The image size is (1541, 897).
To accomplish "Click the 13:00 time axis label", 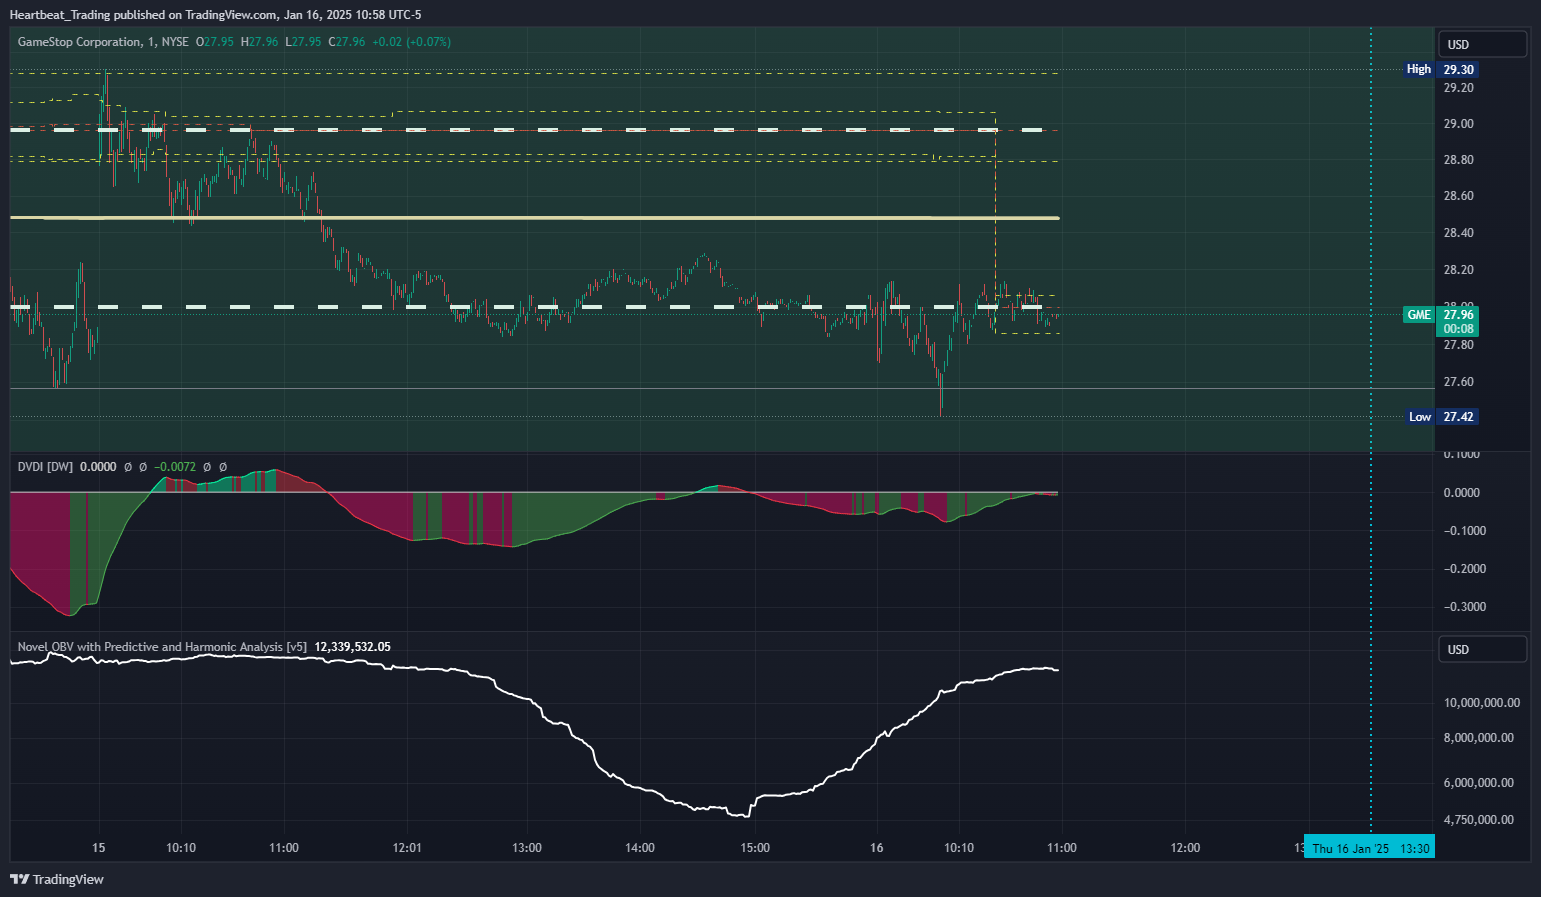I will (x=527, y=848).
